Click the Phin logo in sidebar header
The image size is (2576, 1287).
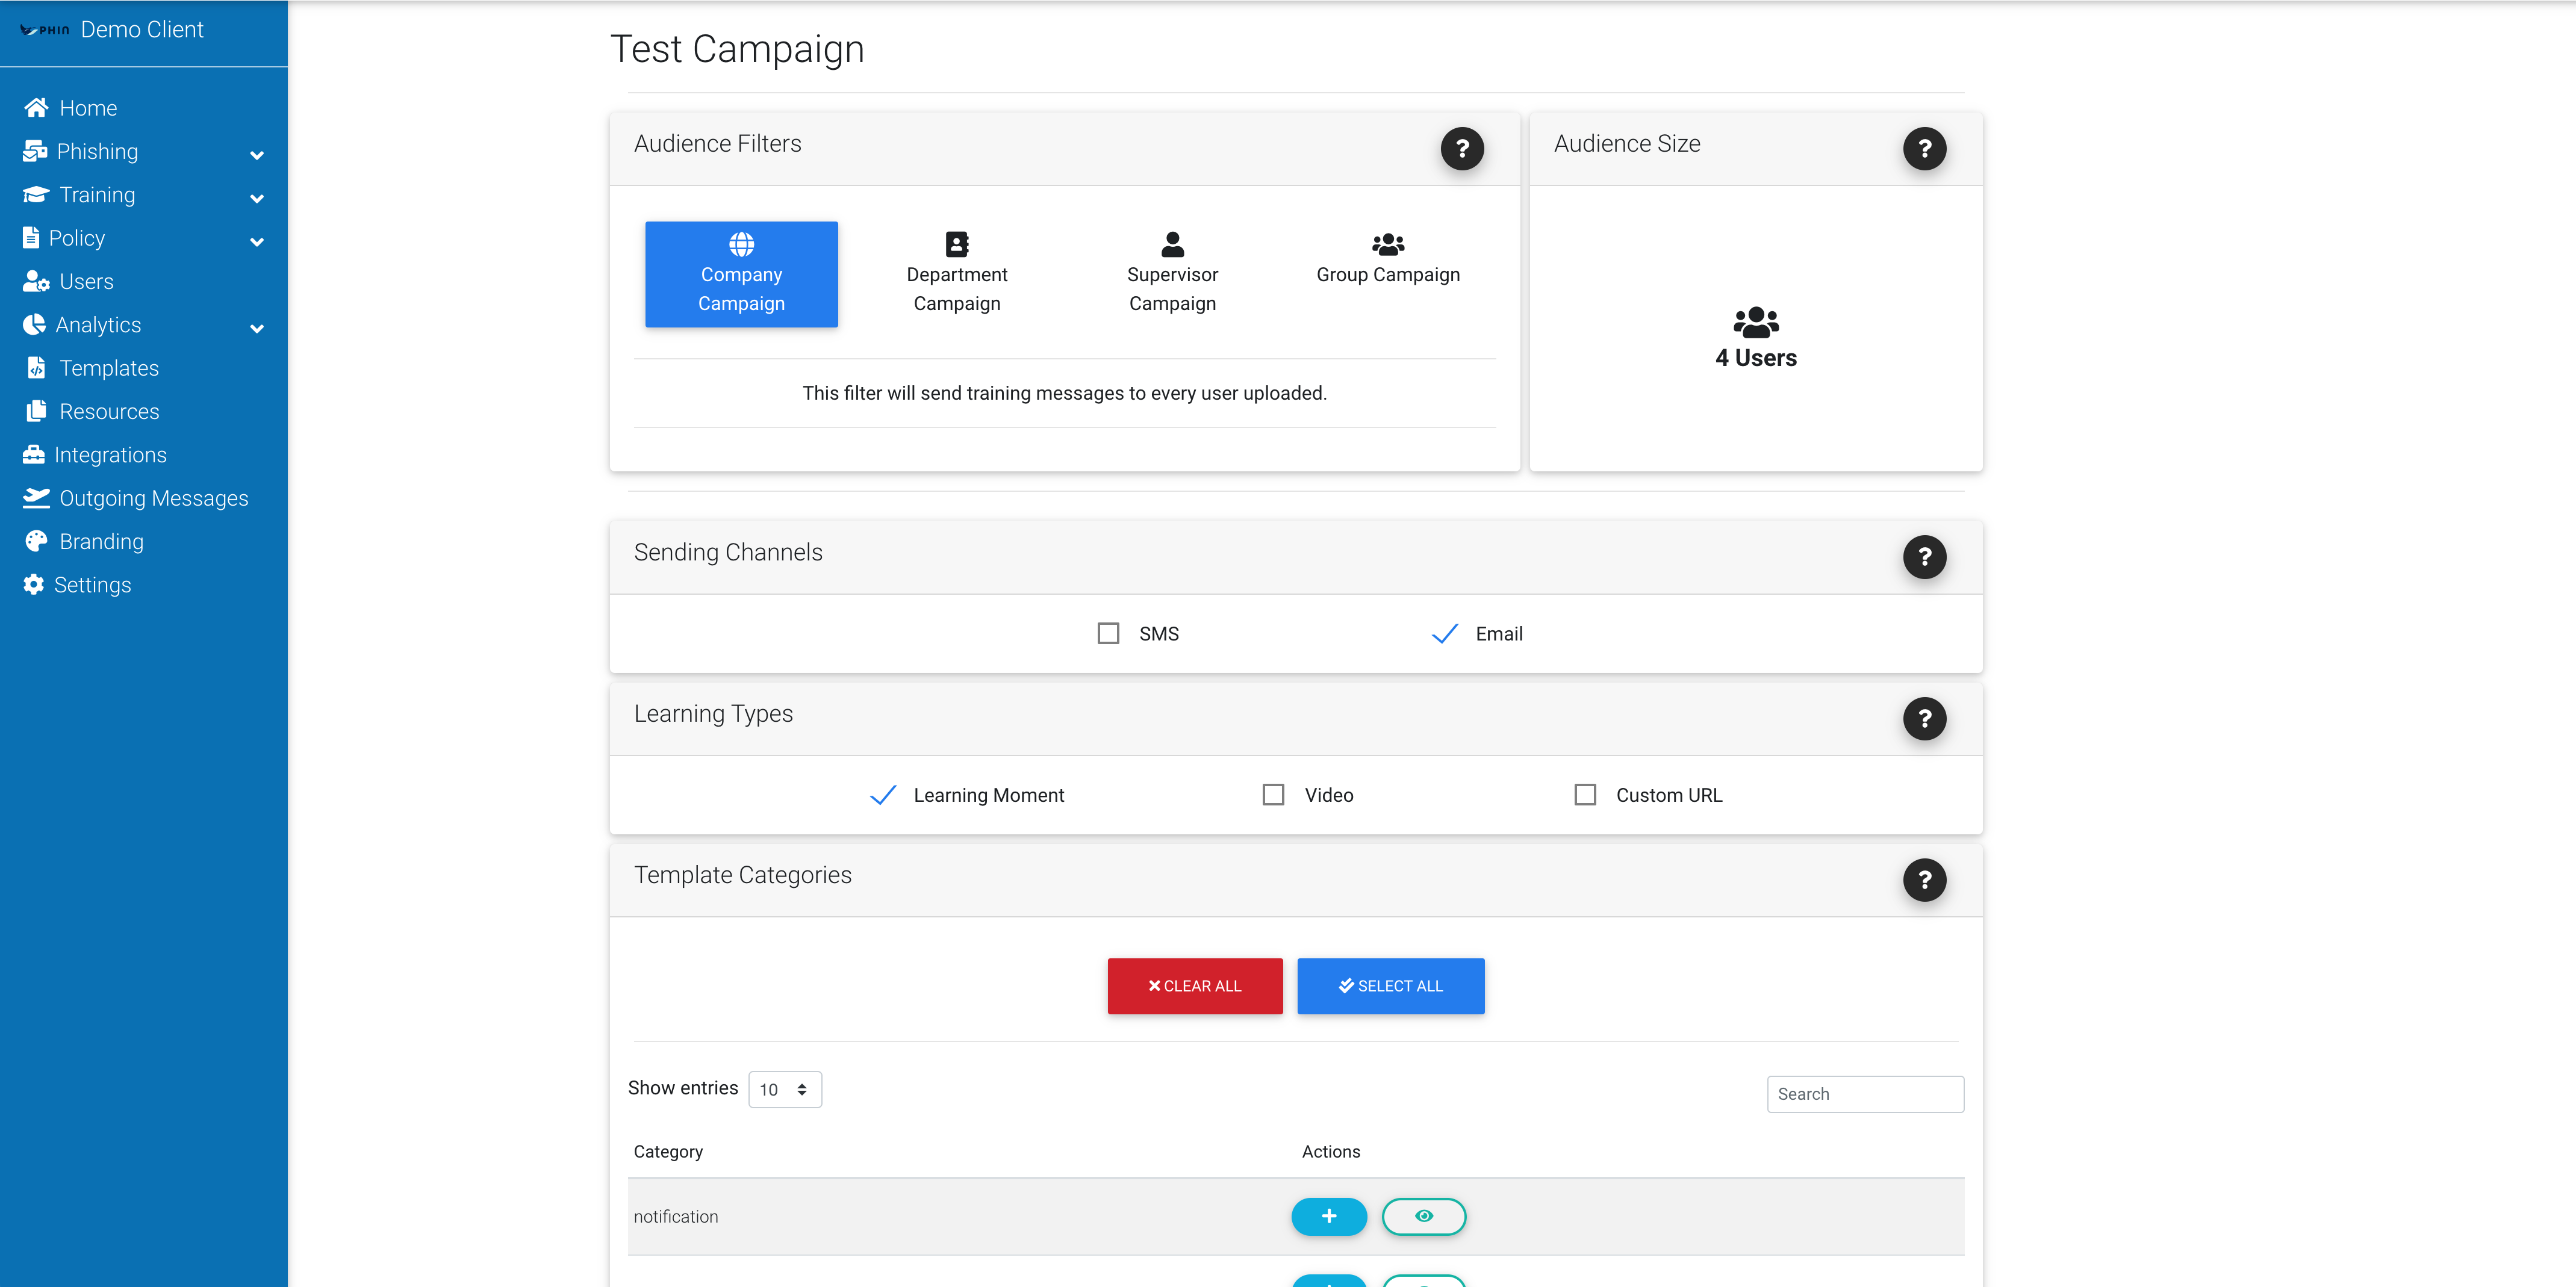(44, 30)
